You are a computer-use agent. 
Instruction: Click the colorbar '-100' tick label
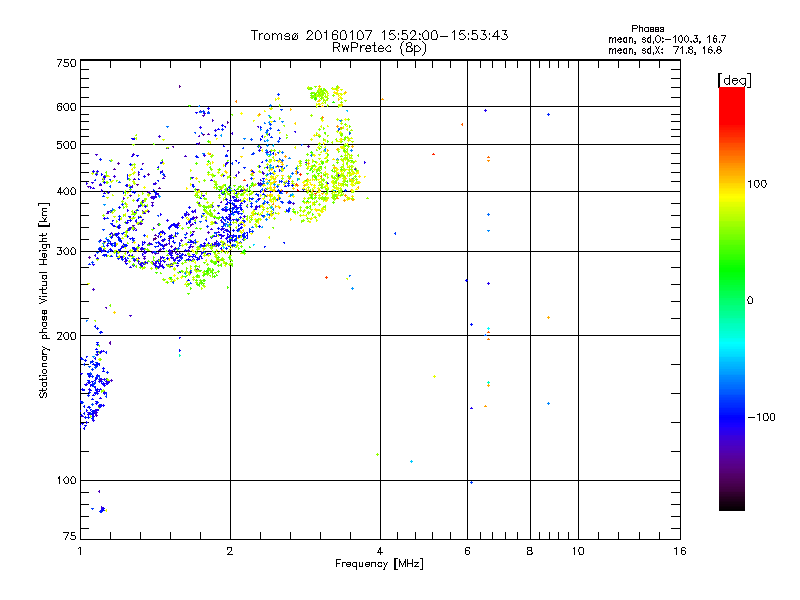(x=761, y=417)
